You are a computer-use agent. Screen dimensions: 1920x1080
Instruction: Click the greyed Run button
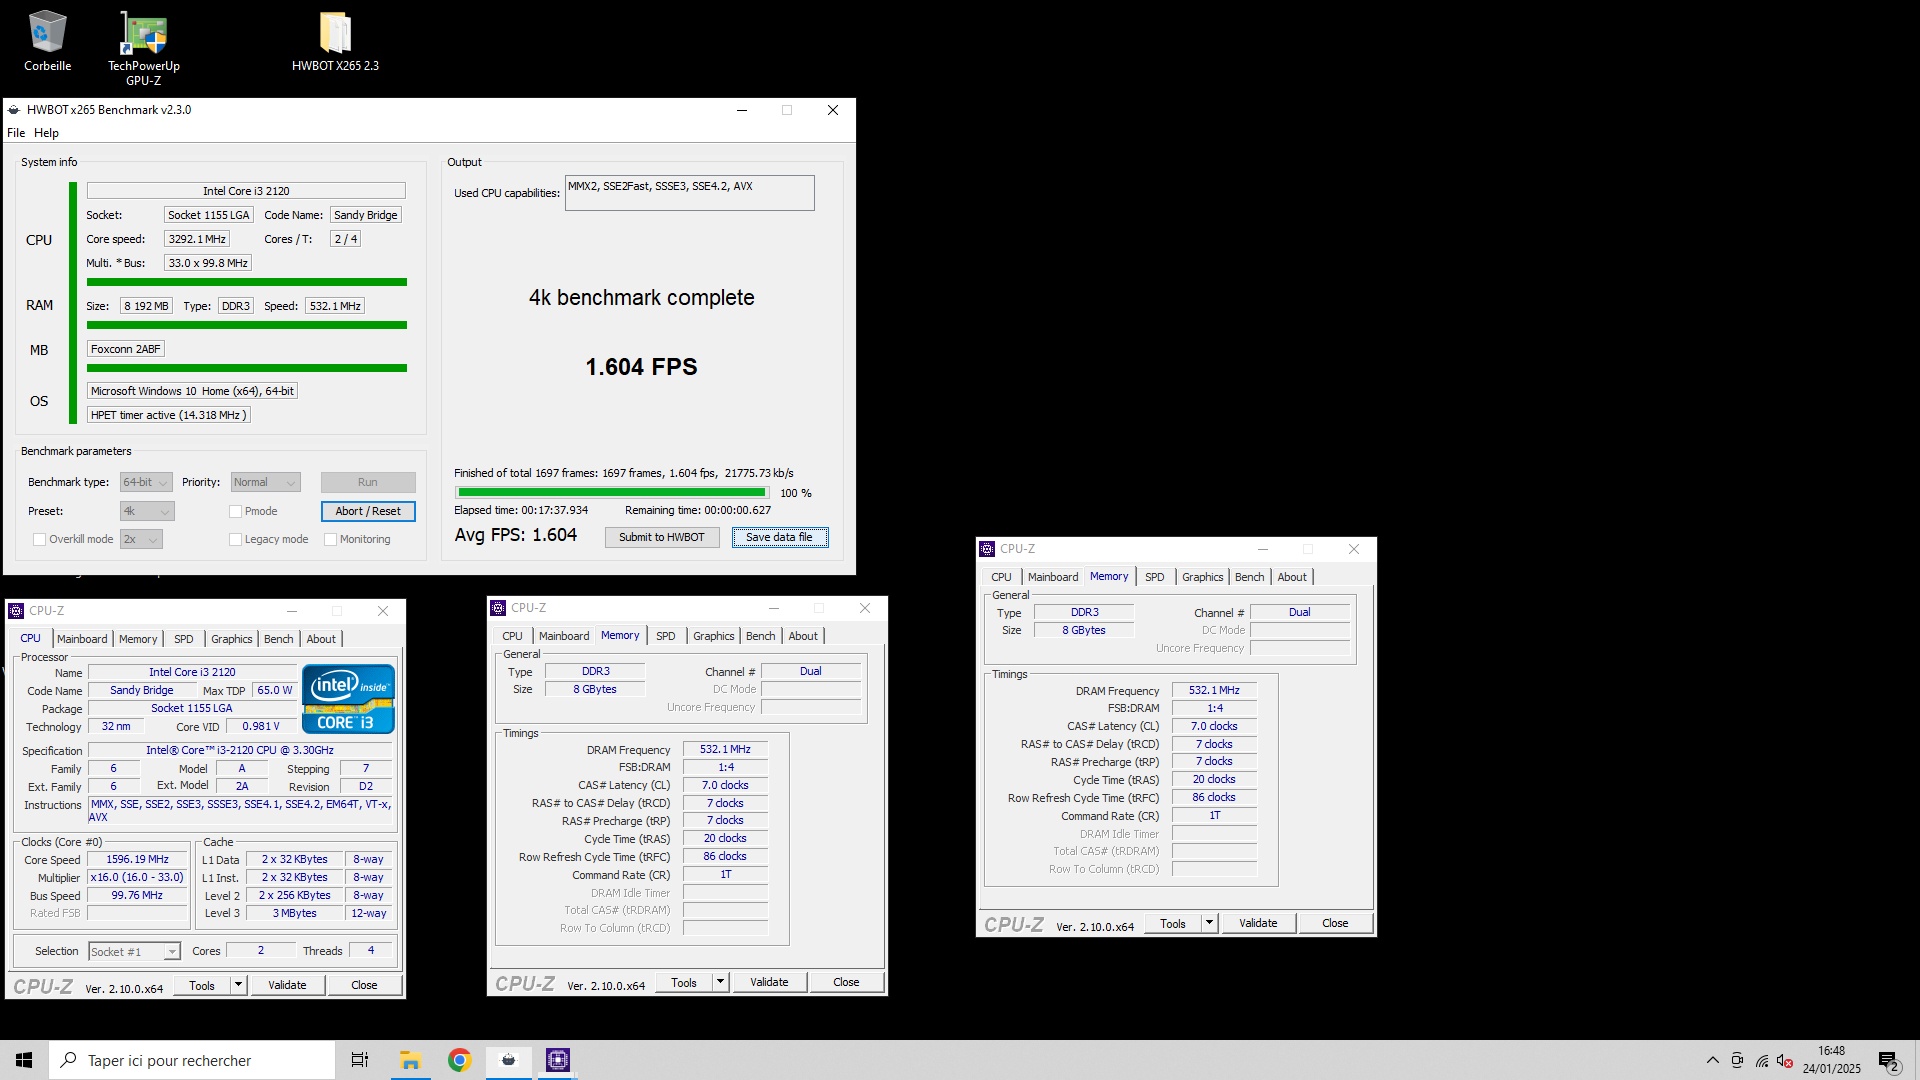click(368, 483)
